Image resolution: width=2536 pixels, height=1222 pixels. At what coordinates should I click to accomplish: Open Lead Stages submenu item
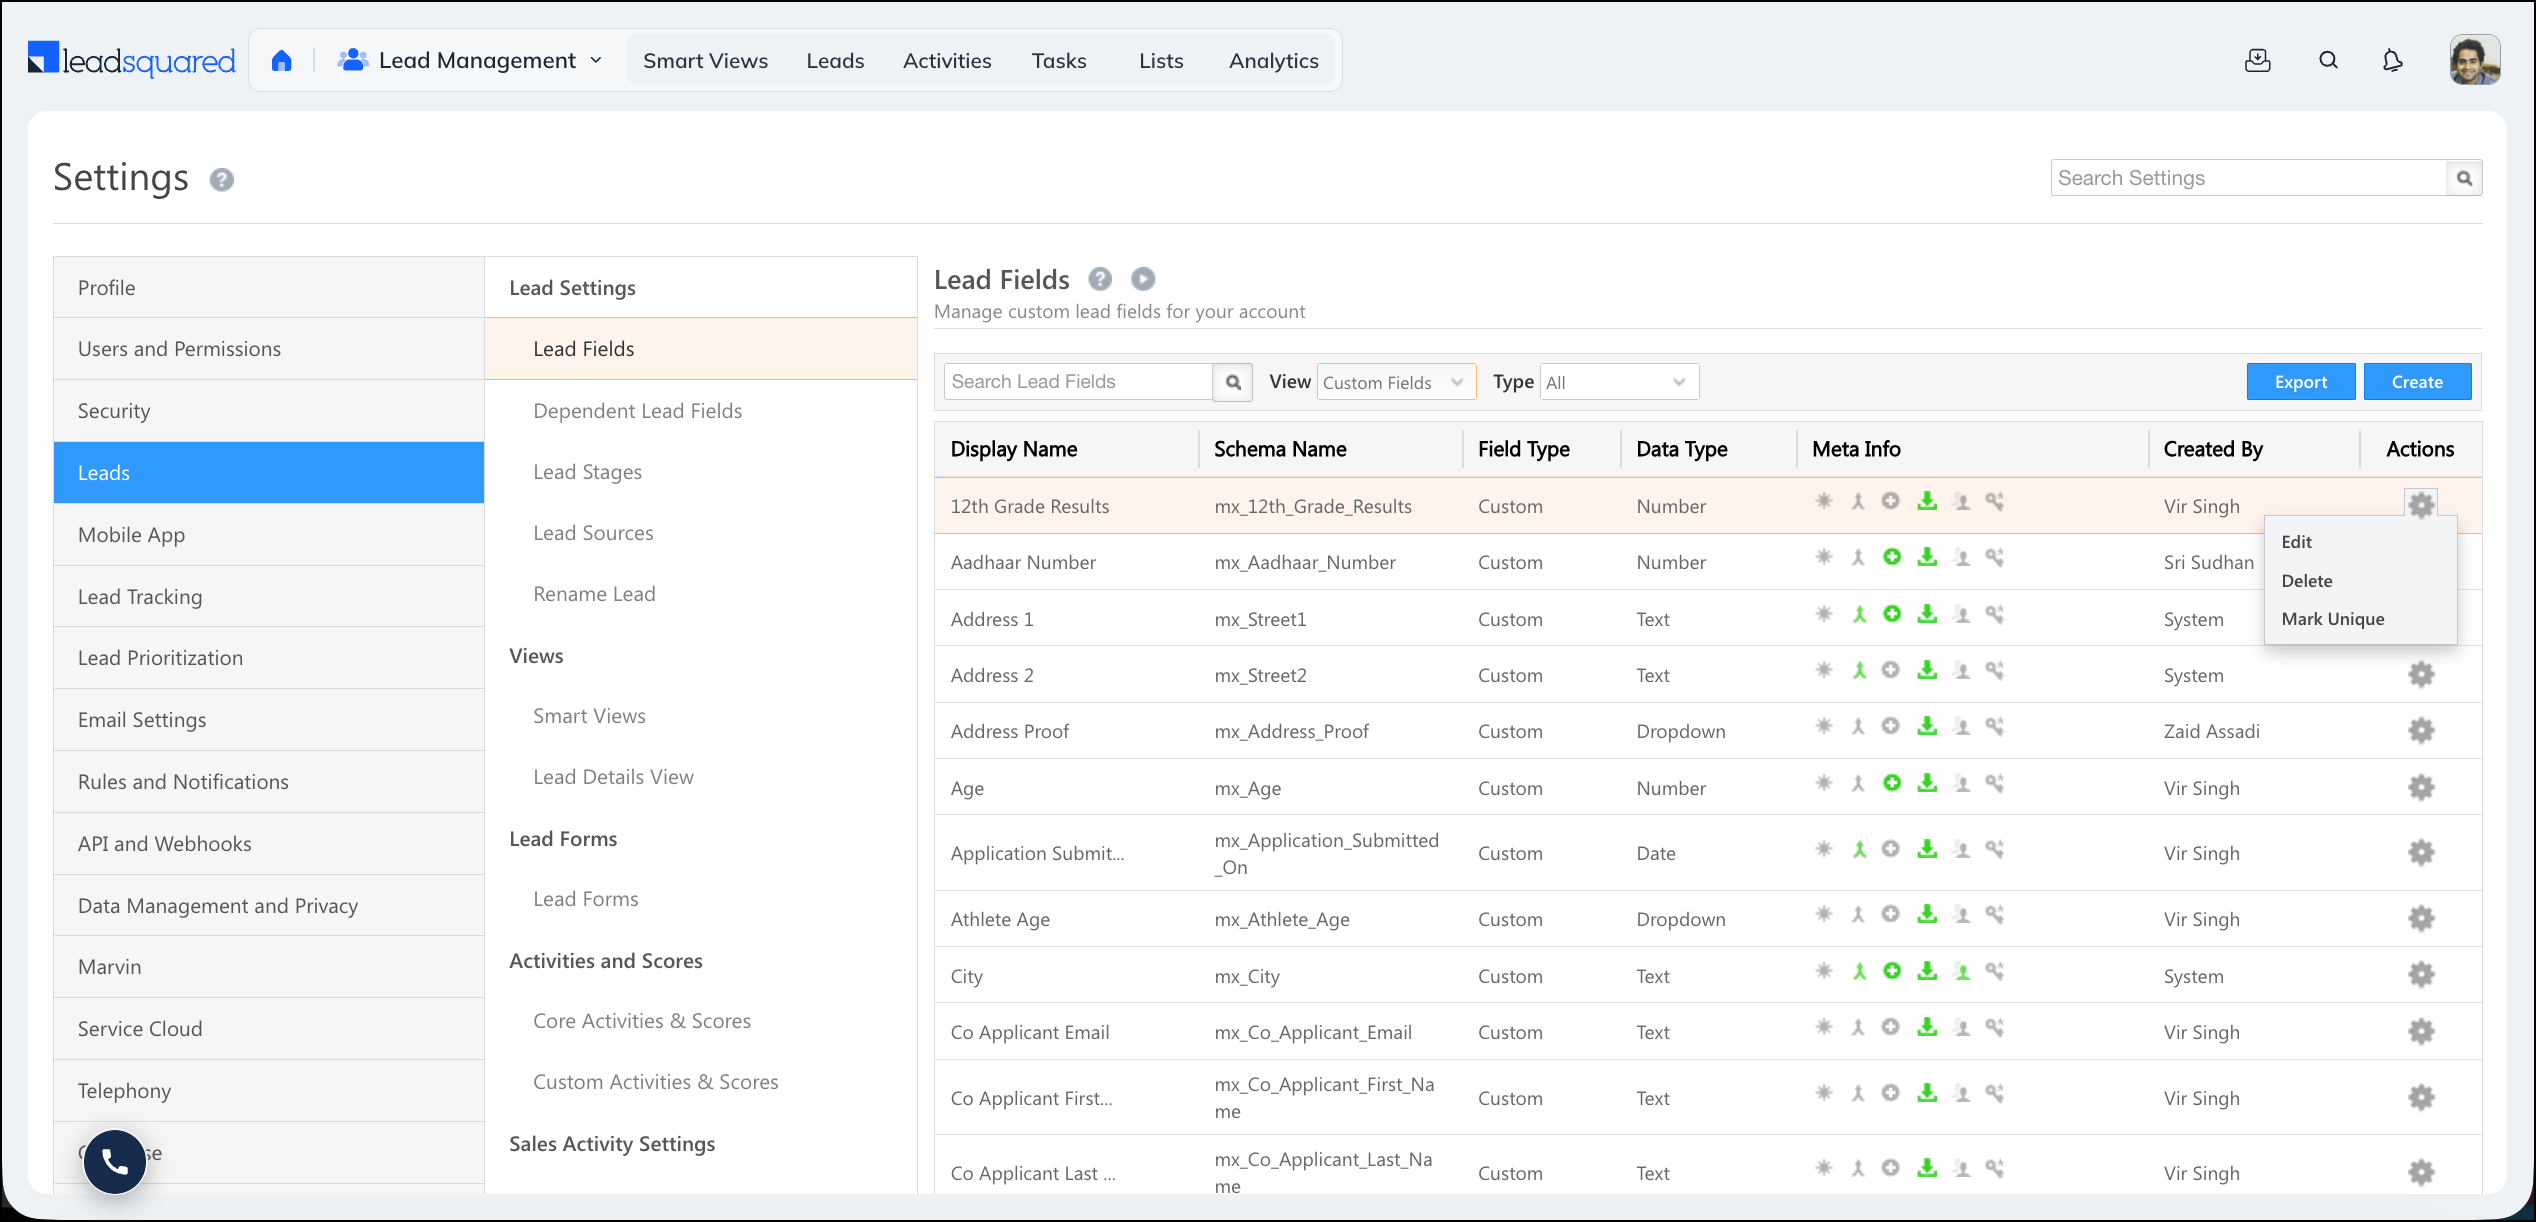587,472
